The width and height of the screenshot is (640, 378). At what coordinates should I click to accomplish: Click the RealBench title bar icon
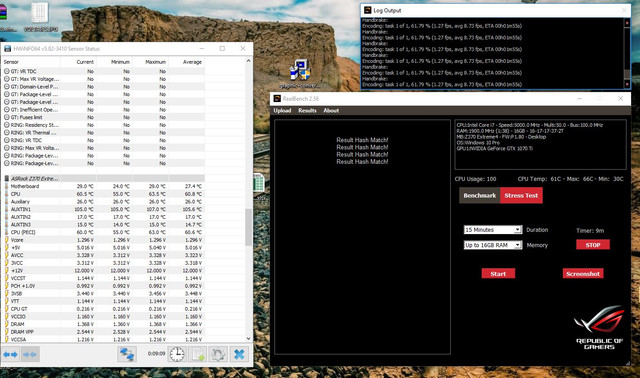[x=277, y=98]
